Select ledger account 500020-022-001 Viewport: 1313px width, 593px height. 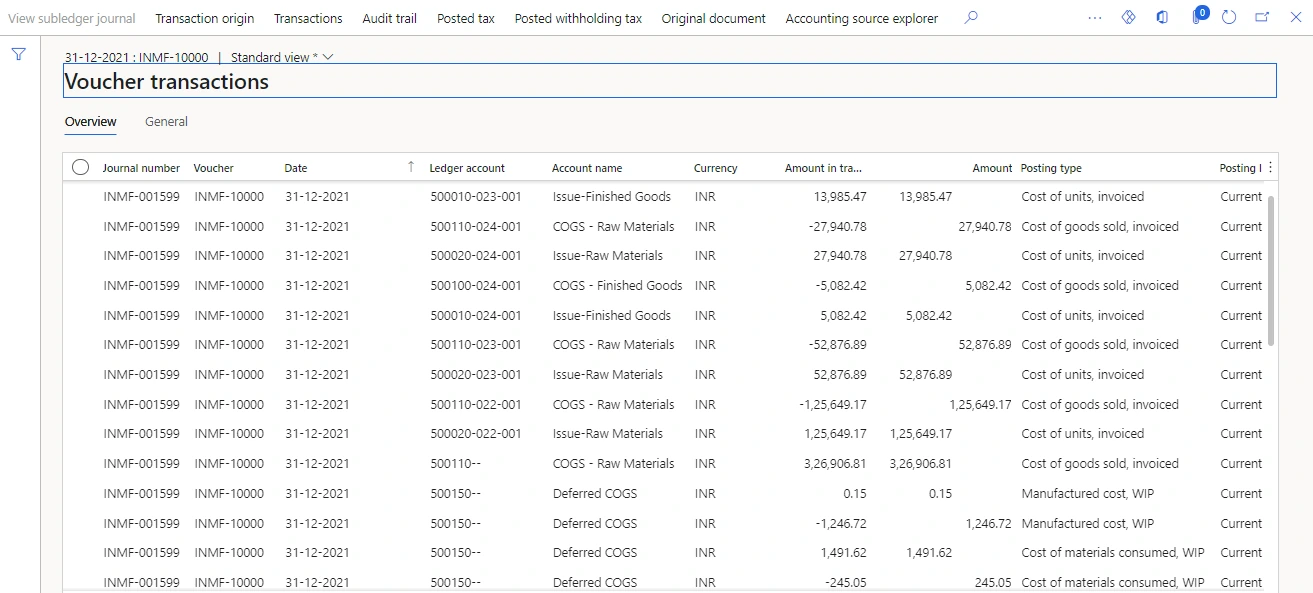(x=476, y=434)
